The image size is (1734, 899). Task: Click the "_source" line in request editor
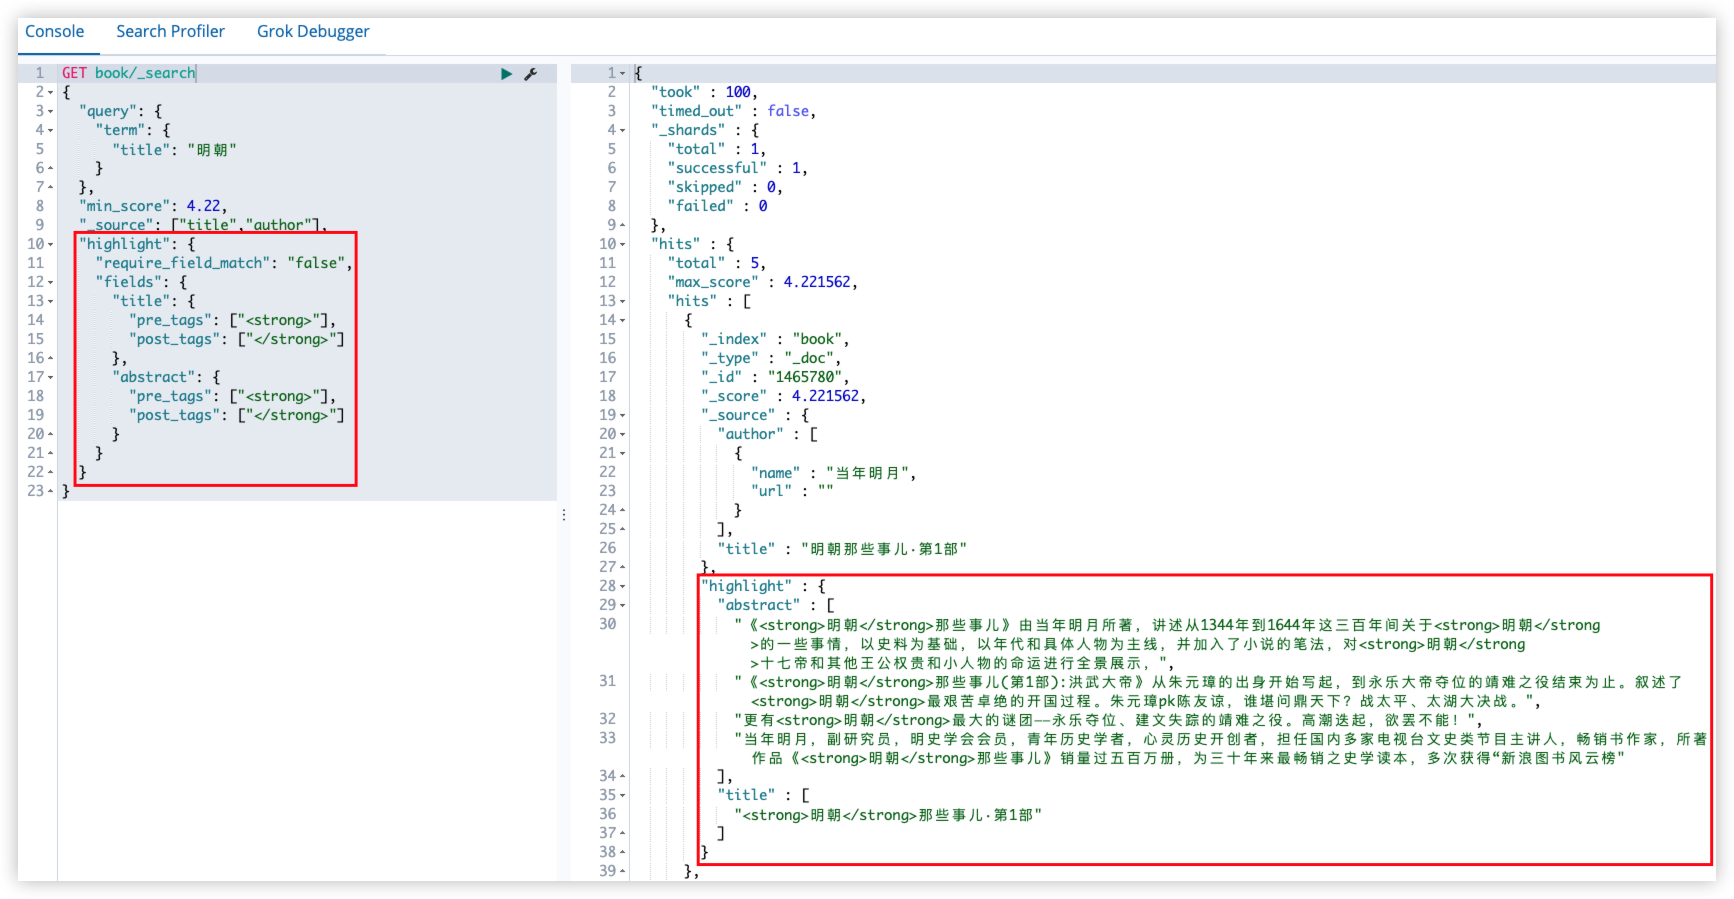[x=203, y=225]
